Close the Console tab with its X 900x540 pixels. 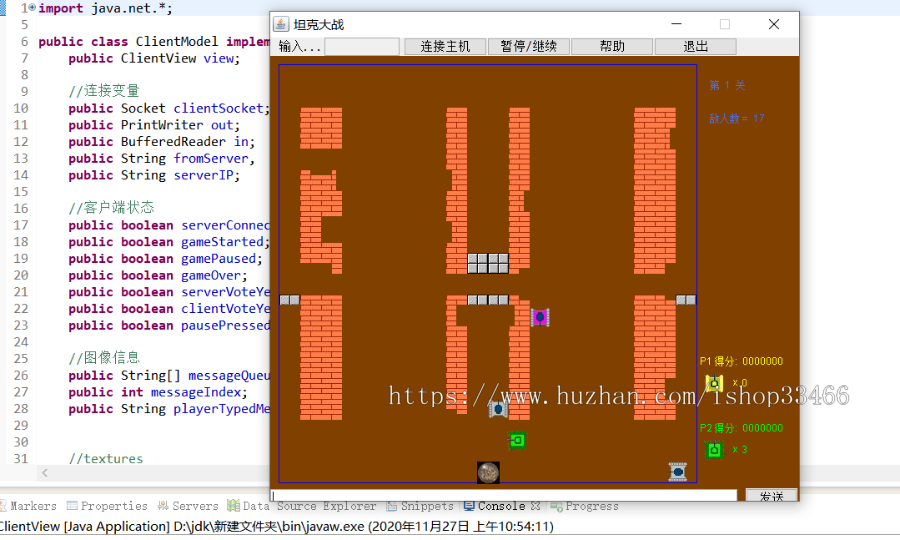(536, 506)
